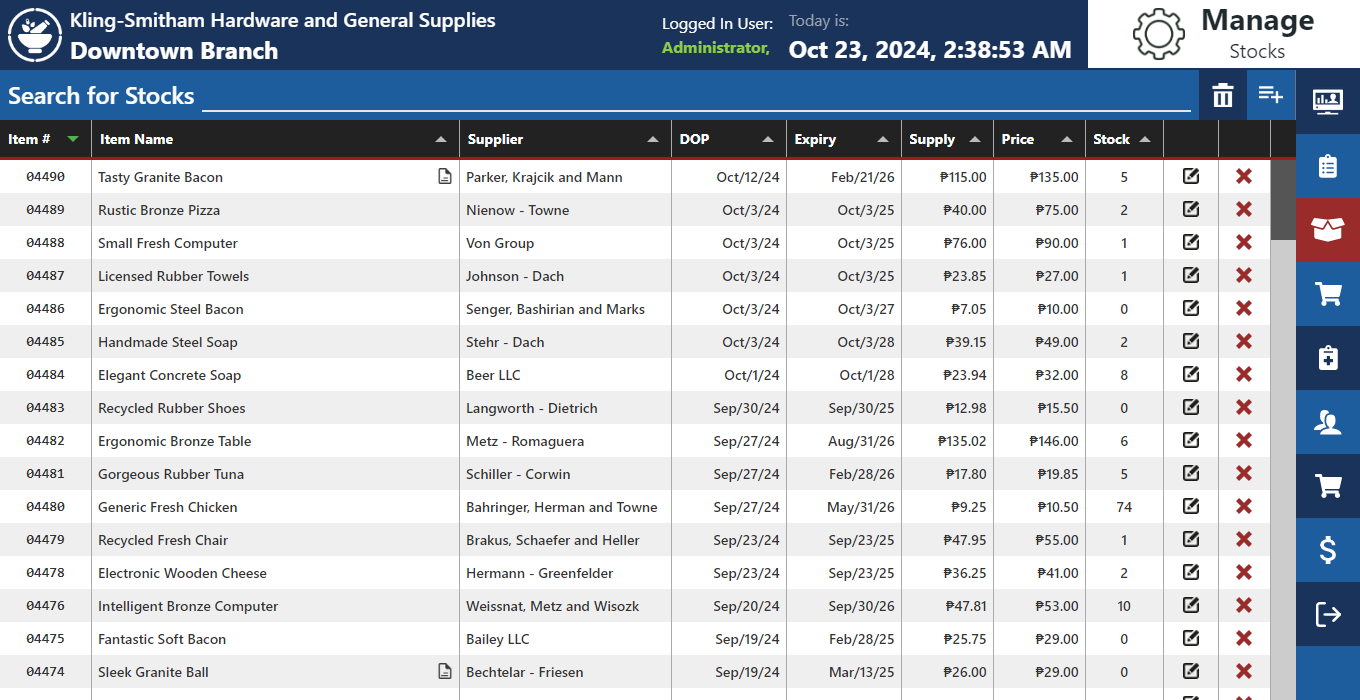Viewport: 1360px width, 700px height.
Task: Open note icon for Sleek Granite Ball
Action: coord(445,672)
